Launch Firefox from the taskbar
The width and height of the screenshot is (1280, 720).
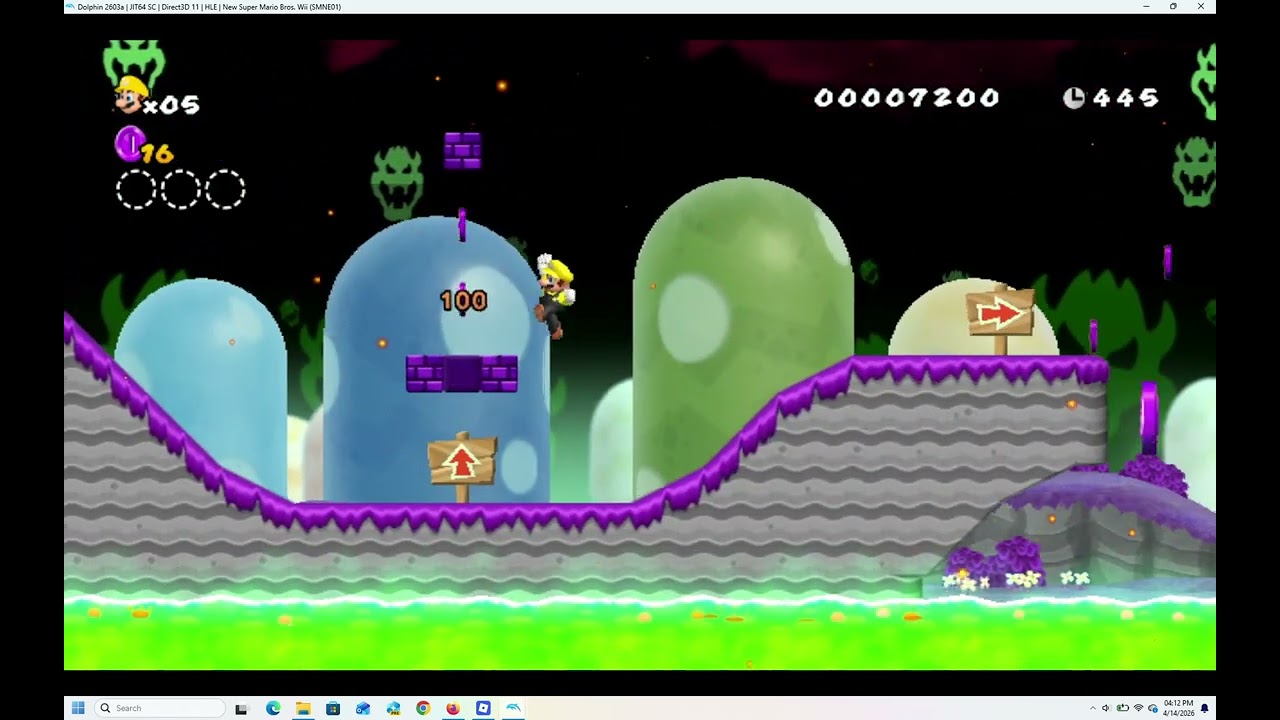click(x=453, y=708)
